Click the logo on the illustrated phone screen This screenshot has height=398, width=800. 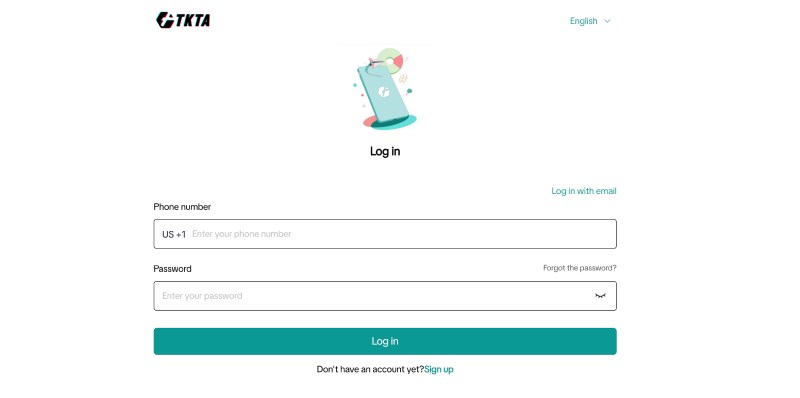click(384, 92)
